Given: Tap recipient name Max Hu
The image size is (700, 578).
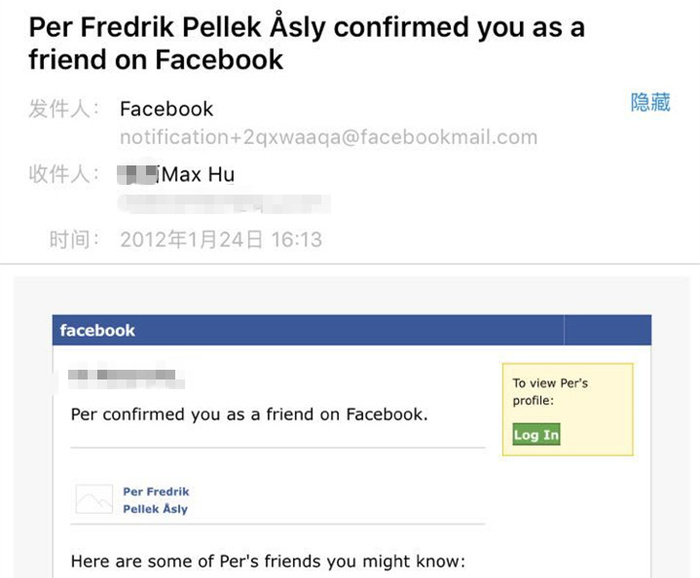Looking at the screenshot, I should (198, 175).
